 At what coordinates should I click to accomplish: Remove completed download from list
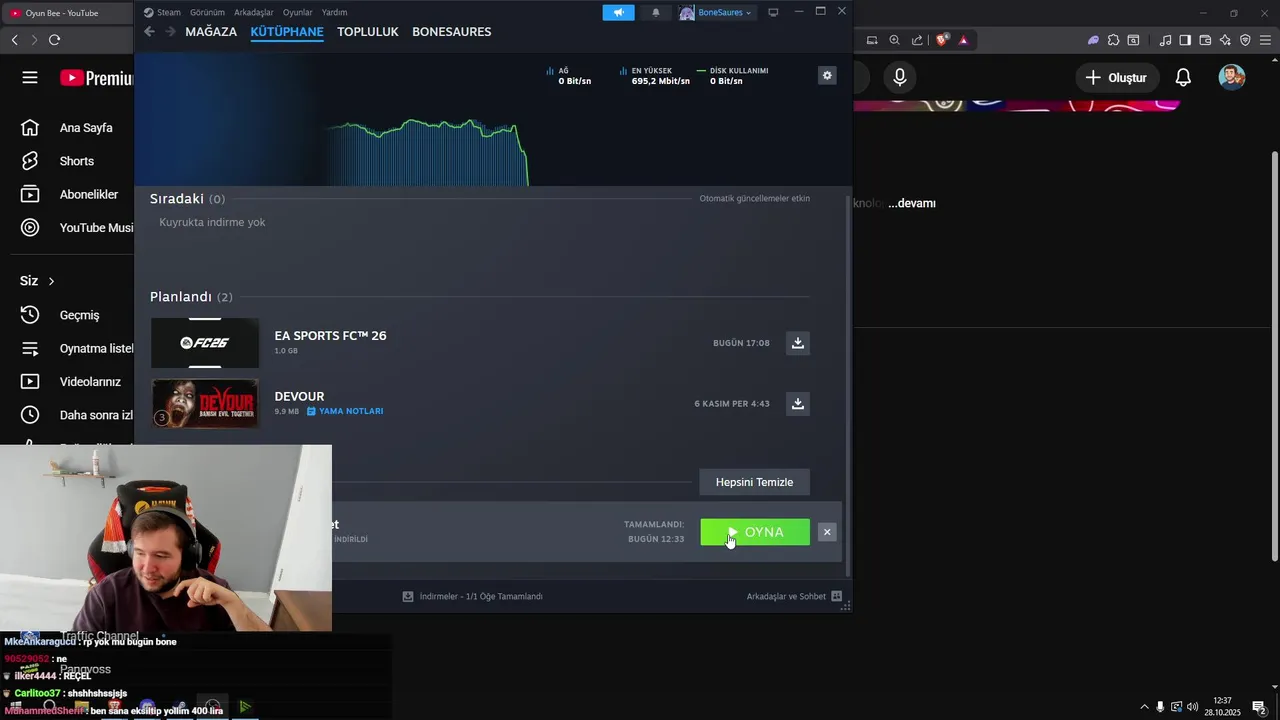pos(827,532)
